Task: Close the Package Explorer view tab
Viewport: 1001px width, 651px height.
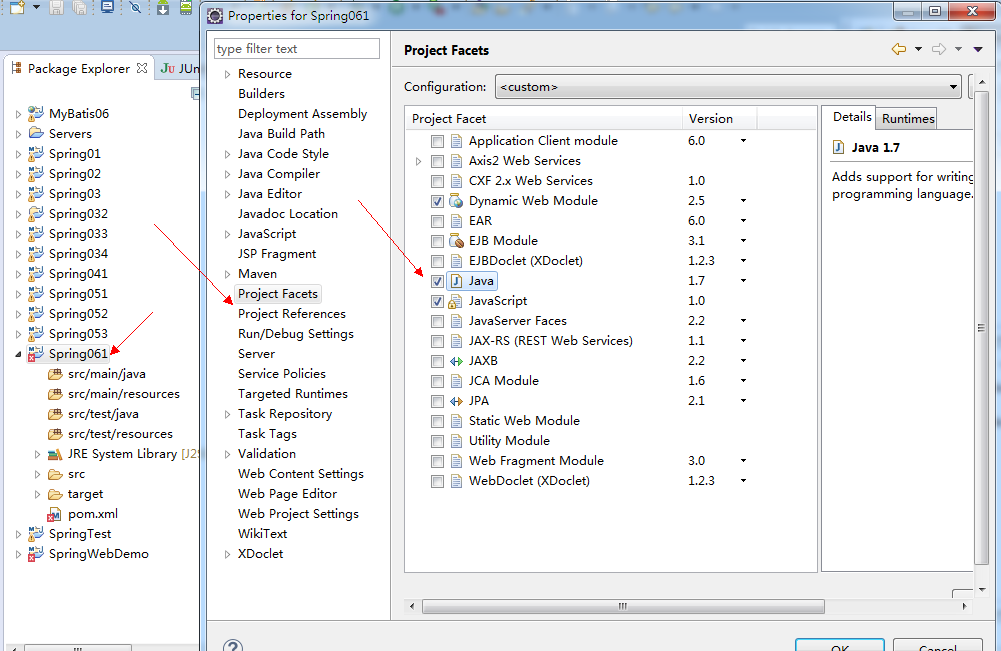Action: tap(142, 68)
